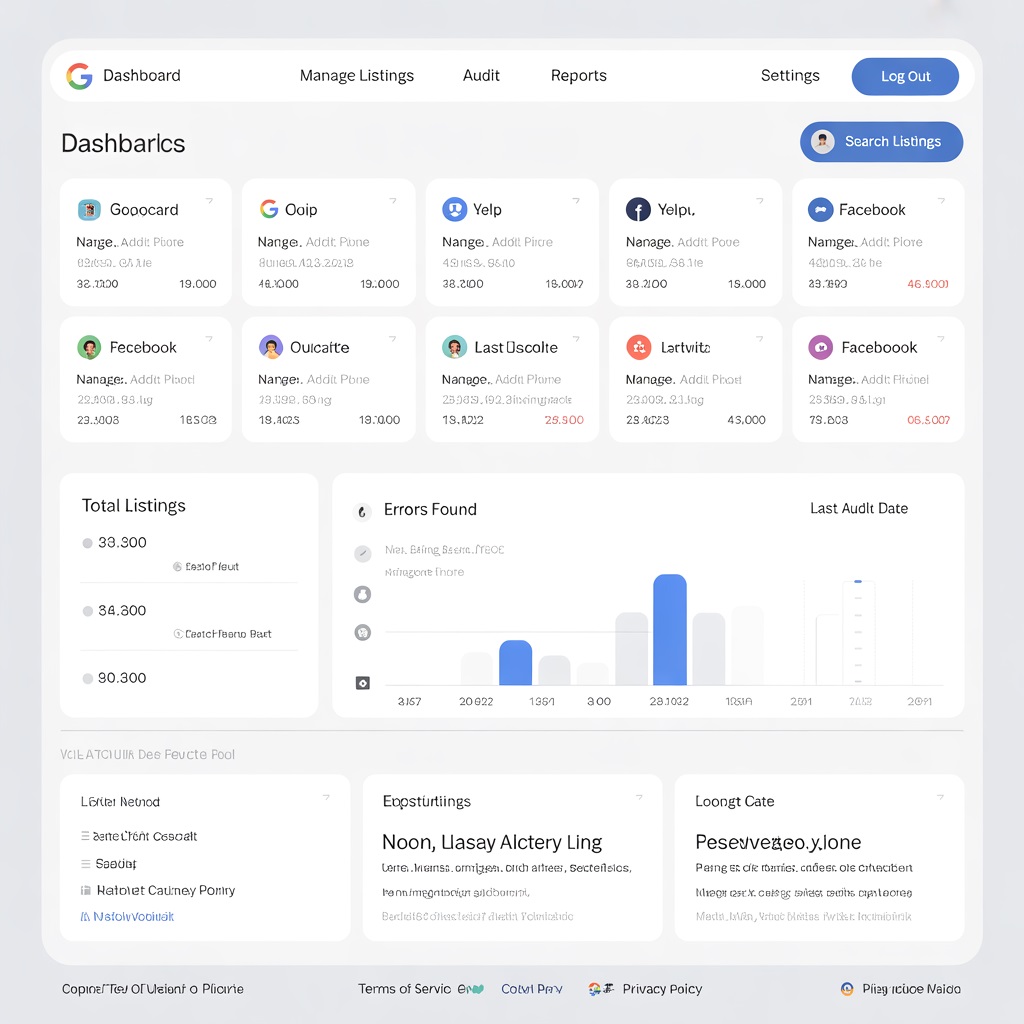Select the camera icon beside the Errors Found chart
Viewport: 1024px width, 1024px height.
362,683
